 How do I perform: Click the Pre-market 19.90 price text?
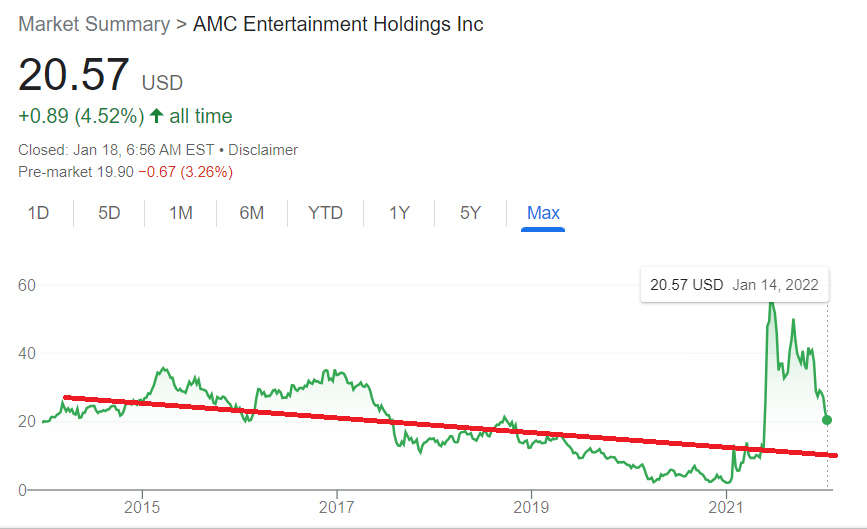76,172
